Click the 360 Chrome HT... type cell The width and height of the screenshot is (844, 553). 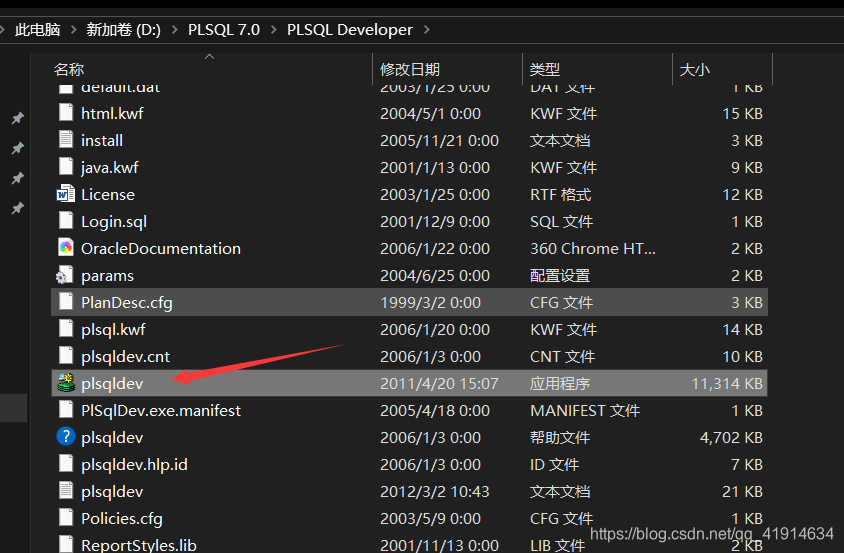(x=593, y=248)
